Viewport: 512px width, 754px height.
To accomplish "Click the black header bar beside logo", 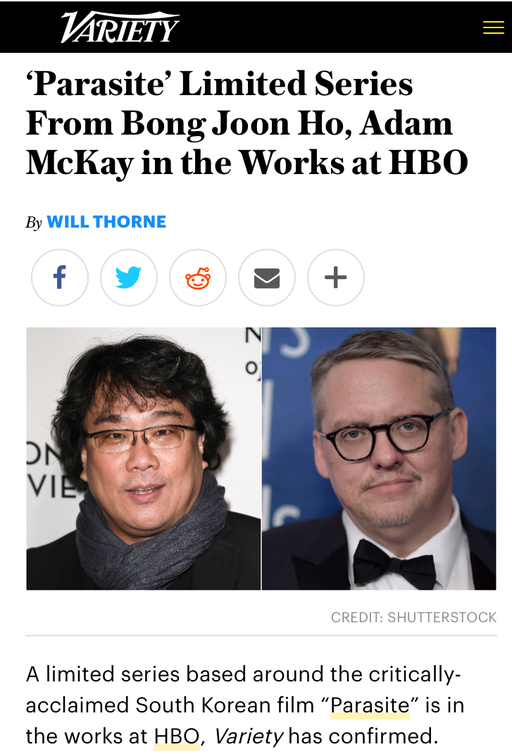I will (331, 27).
